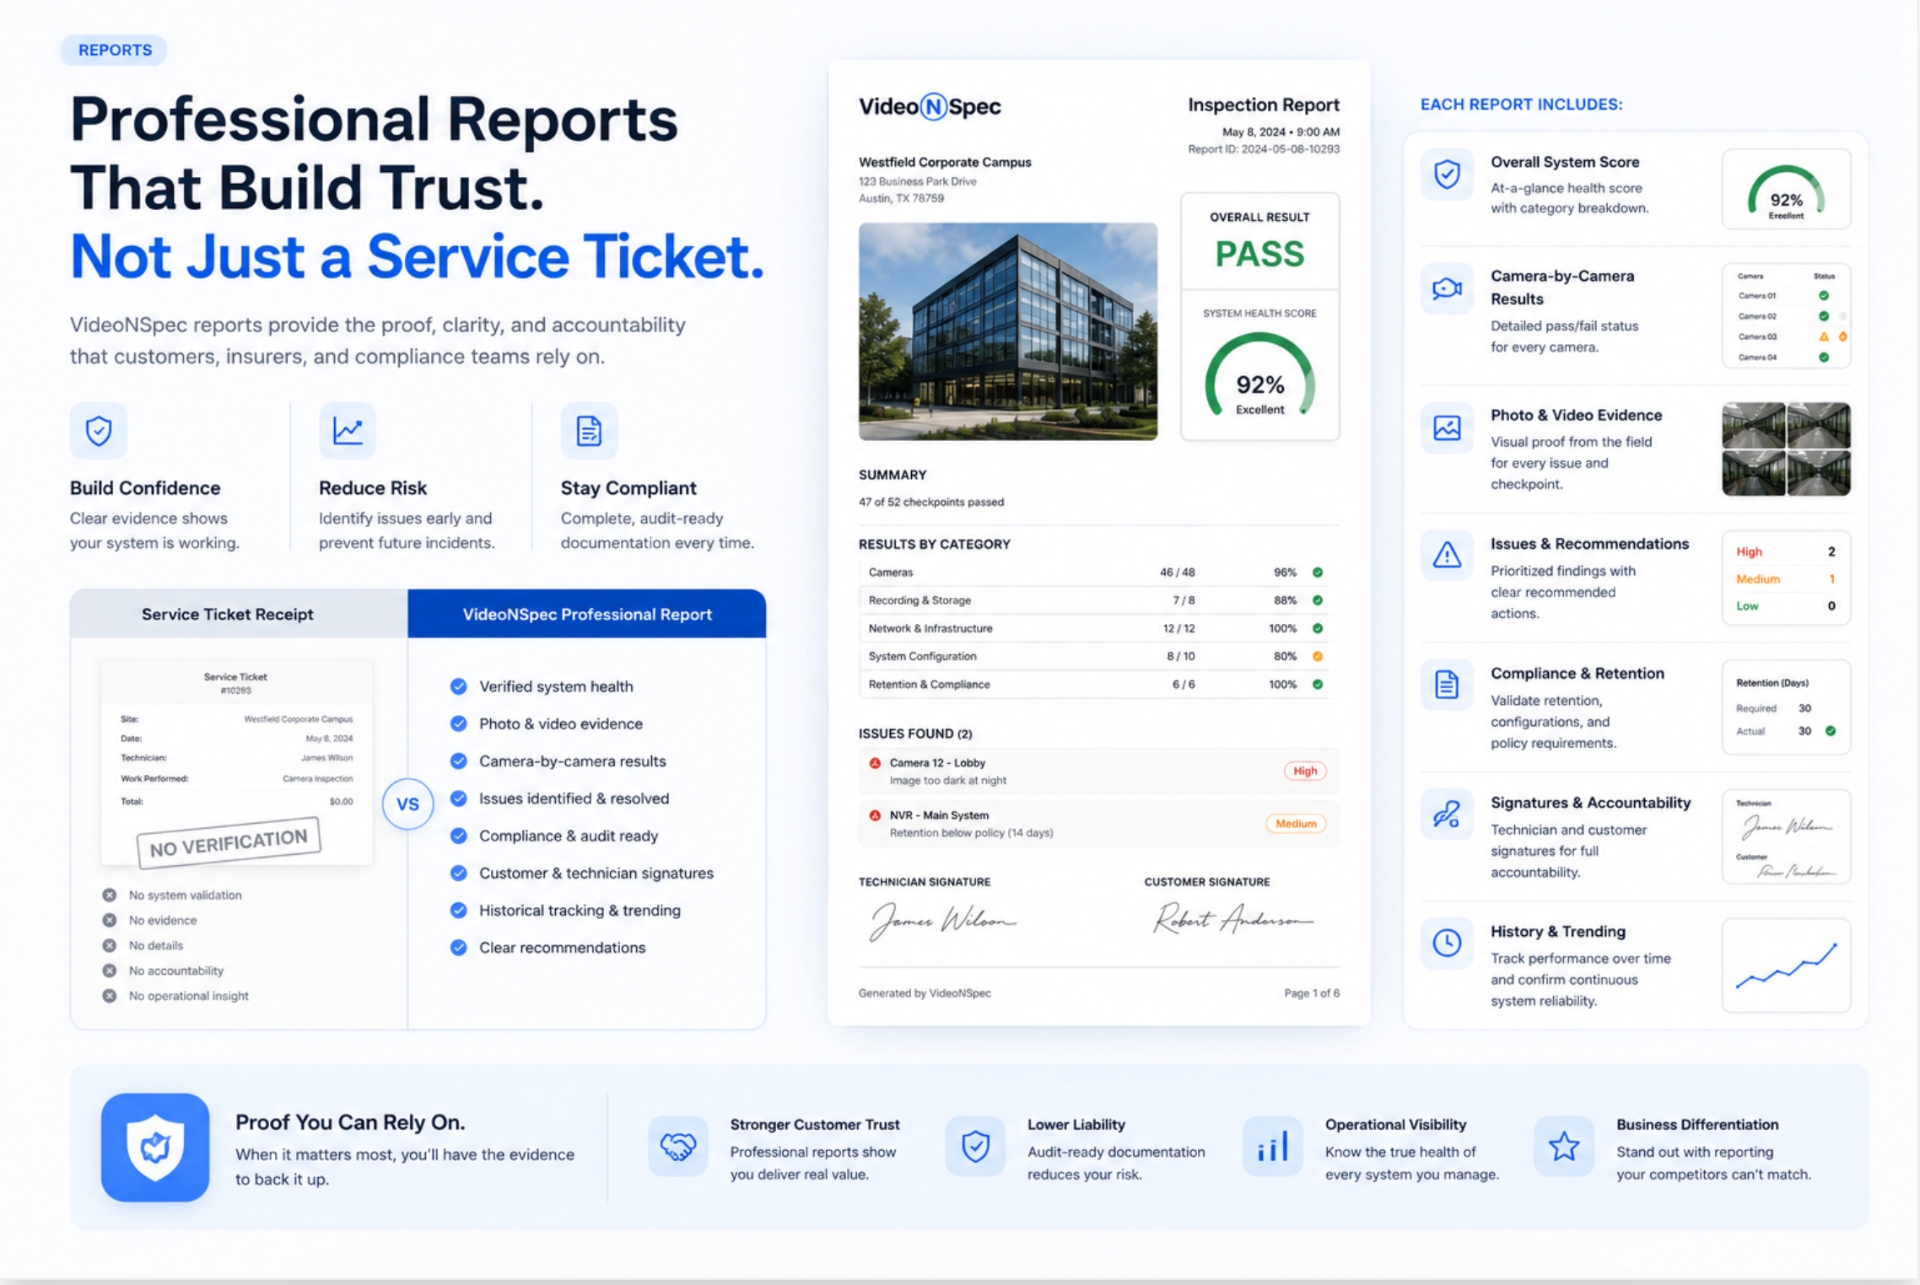The image size is (1920, 1285).
Task: Click the NO VERIFICATION stamp
Action: (x=229, y=842)
